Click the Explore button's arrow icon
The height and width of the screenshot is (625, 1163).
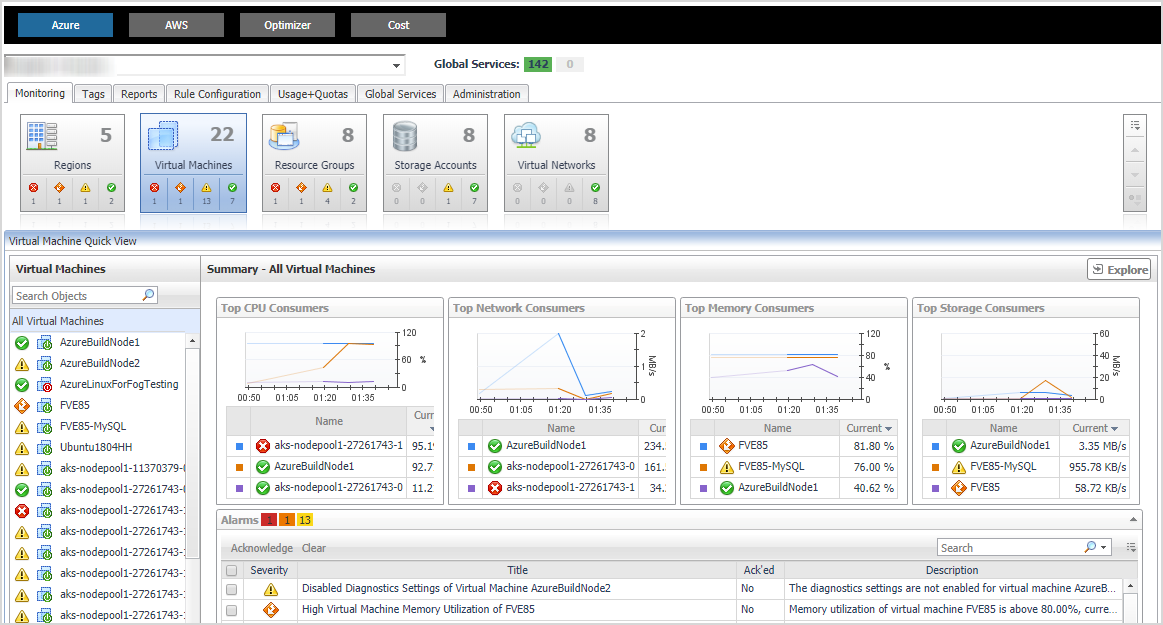[1098, 269]
